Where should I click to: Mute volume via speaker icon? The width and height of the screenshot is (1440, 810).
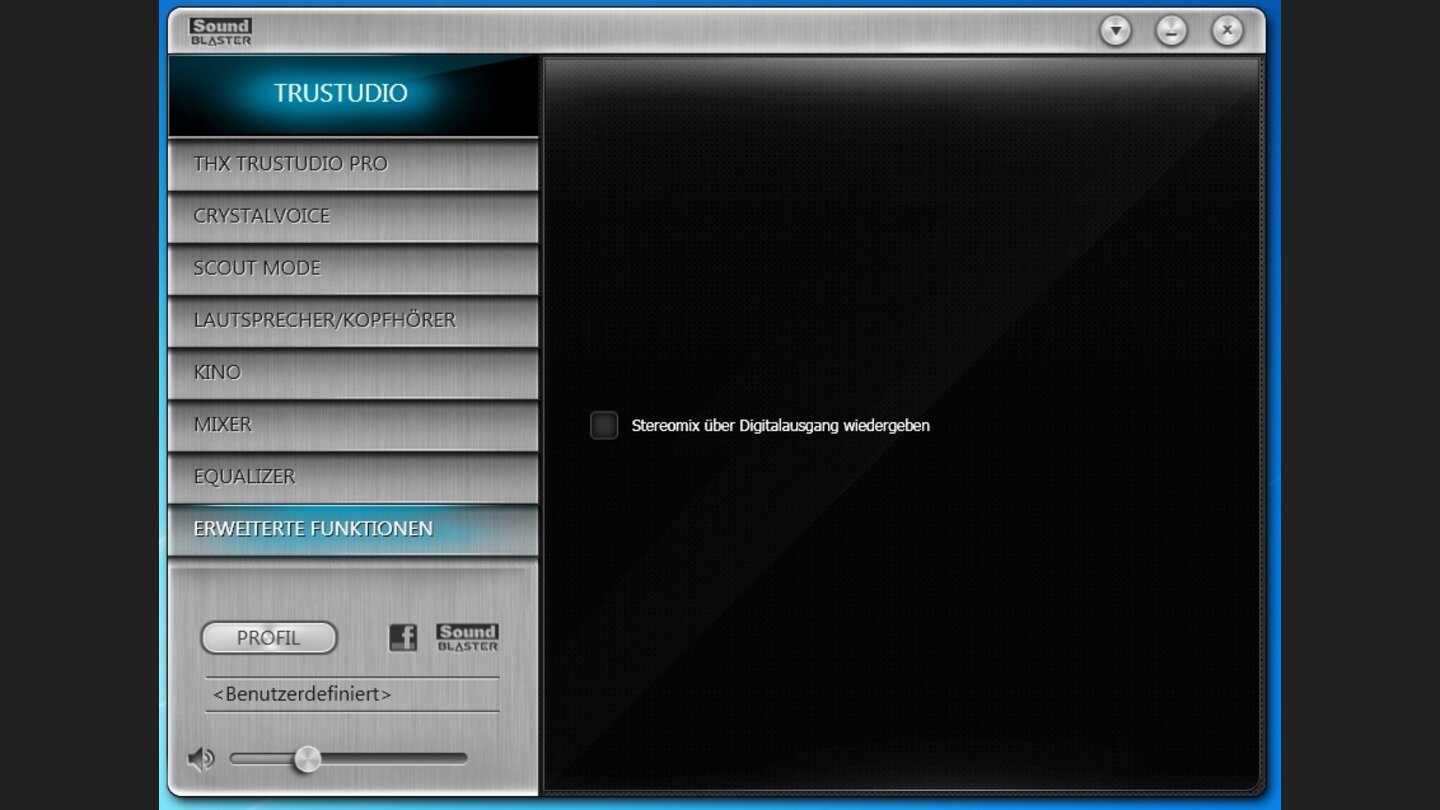click(x=200, y=759)
